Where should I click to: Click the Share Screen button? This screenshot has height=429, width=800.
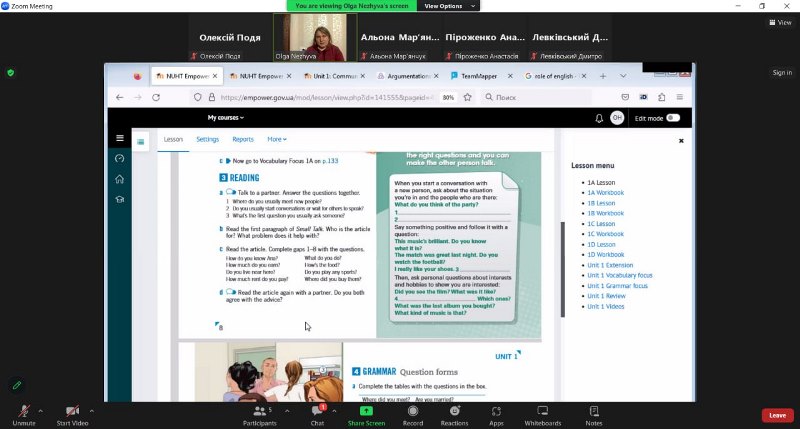pyautogui.click(x=366, y=415)
